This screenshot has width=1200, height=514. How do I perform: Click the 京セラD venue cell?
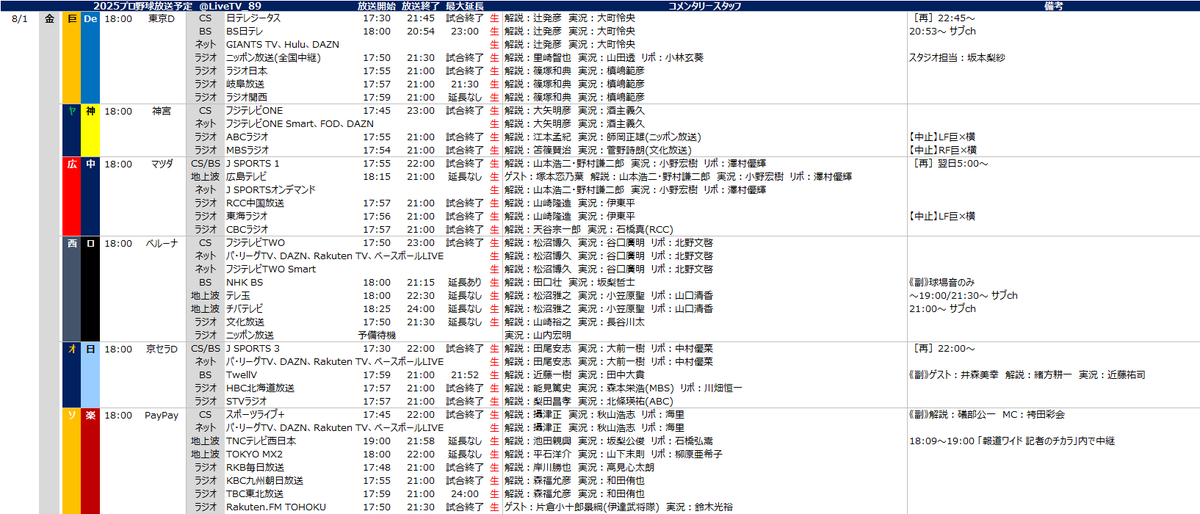tap(162, 348)
